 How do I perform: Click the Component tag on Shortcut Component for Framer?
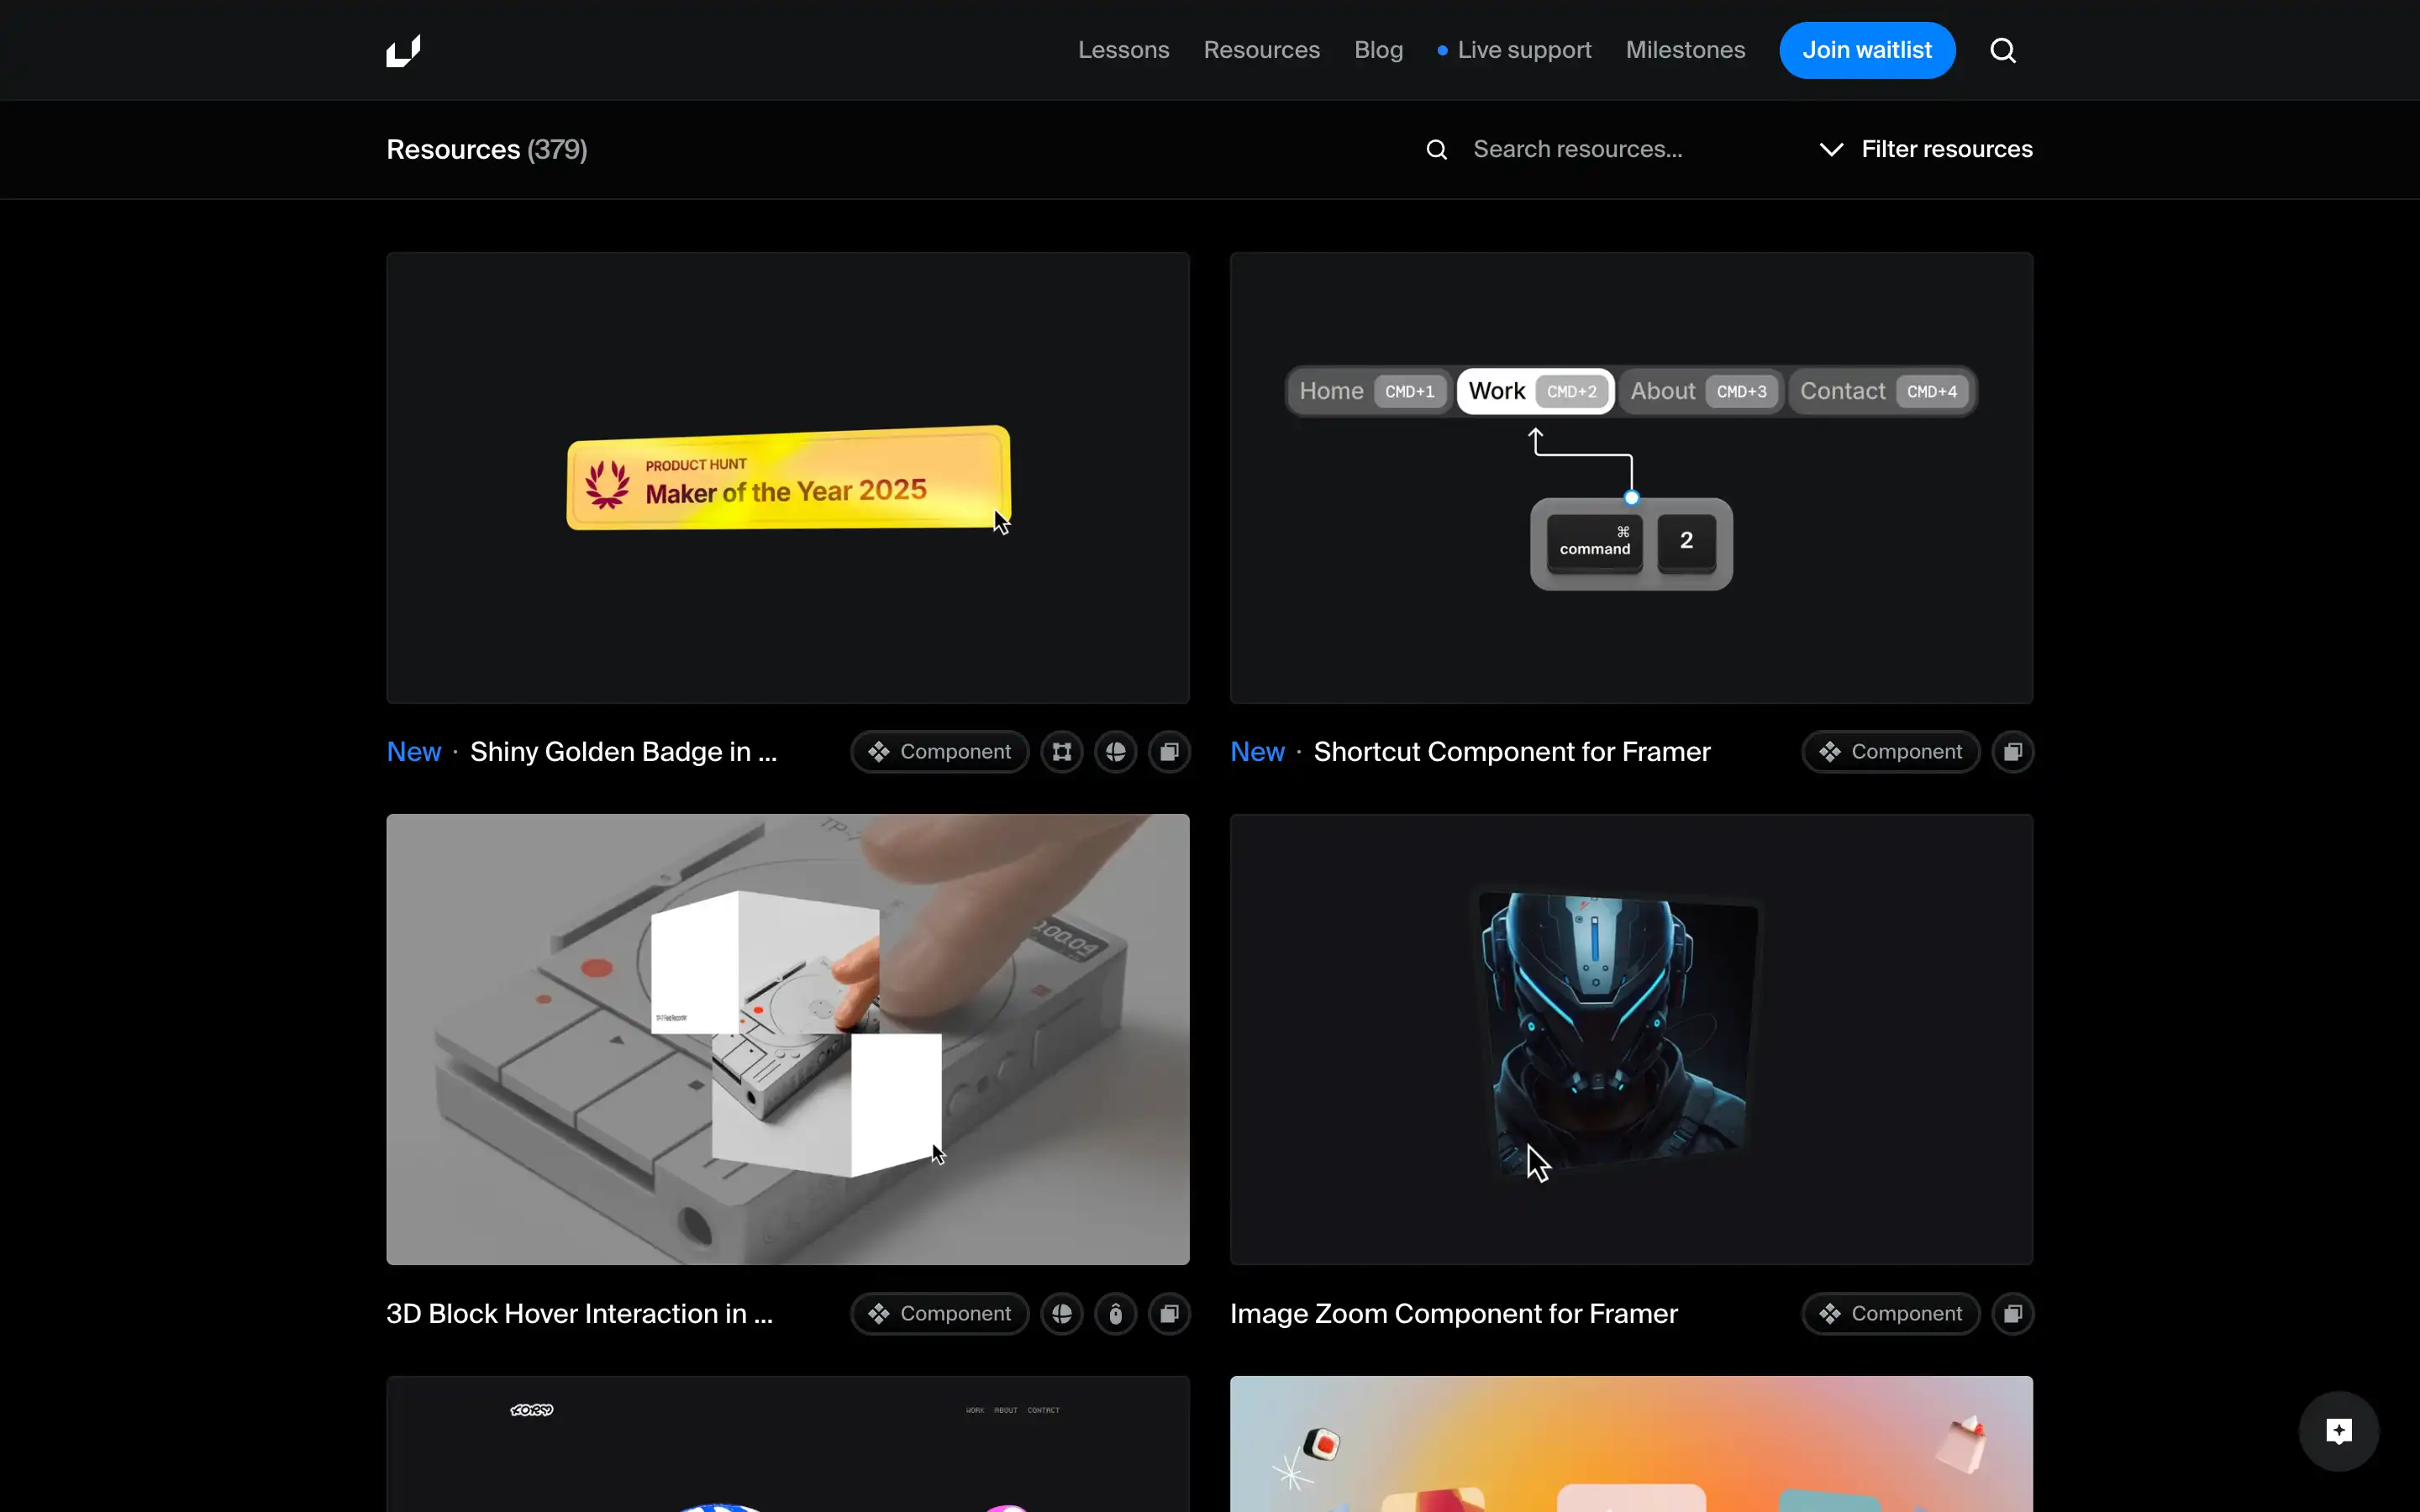pos(1891,752)
